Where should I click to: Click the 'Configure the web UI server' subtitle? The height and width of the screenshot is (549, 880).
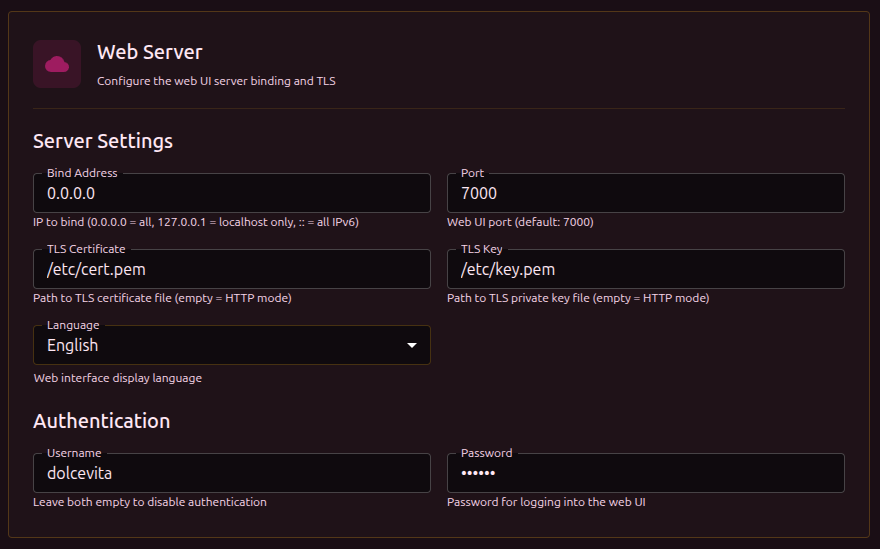[x=216, y=81]
